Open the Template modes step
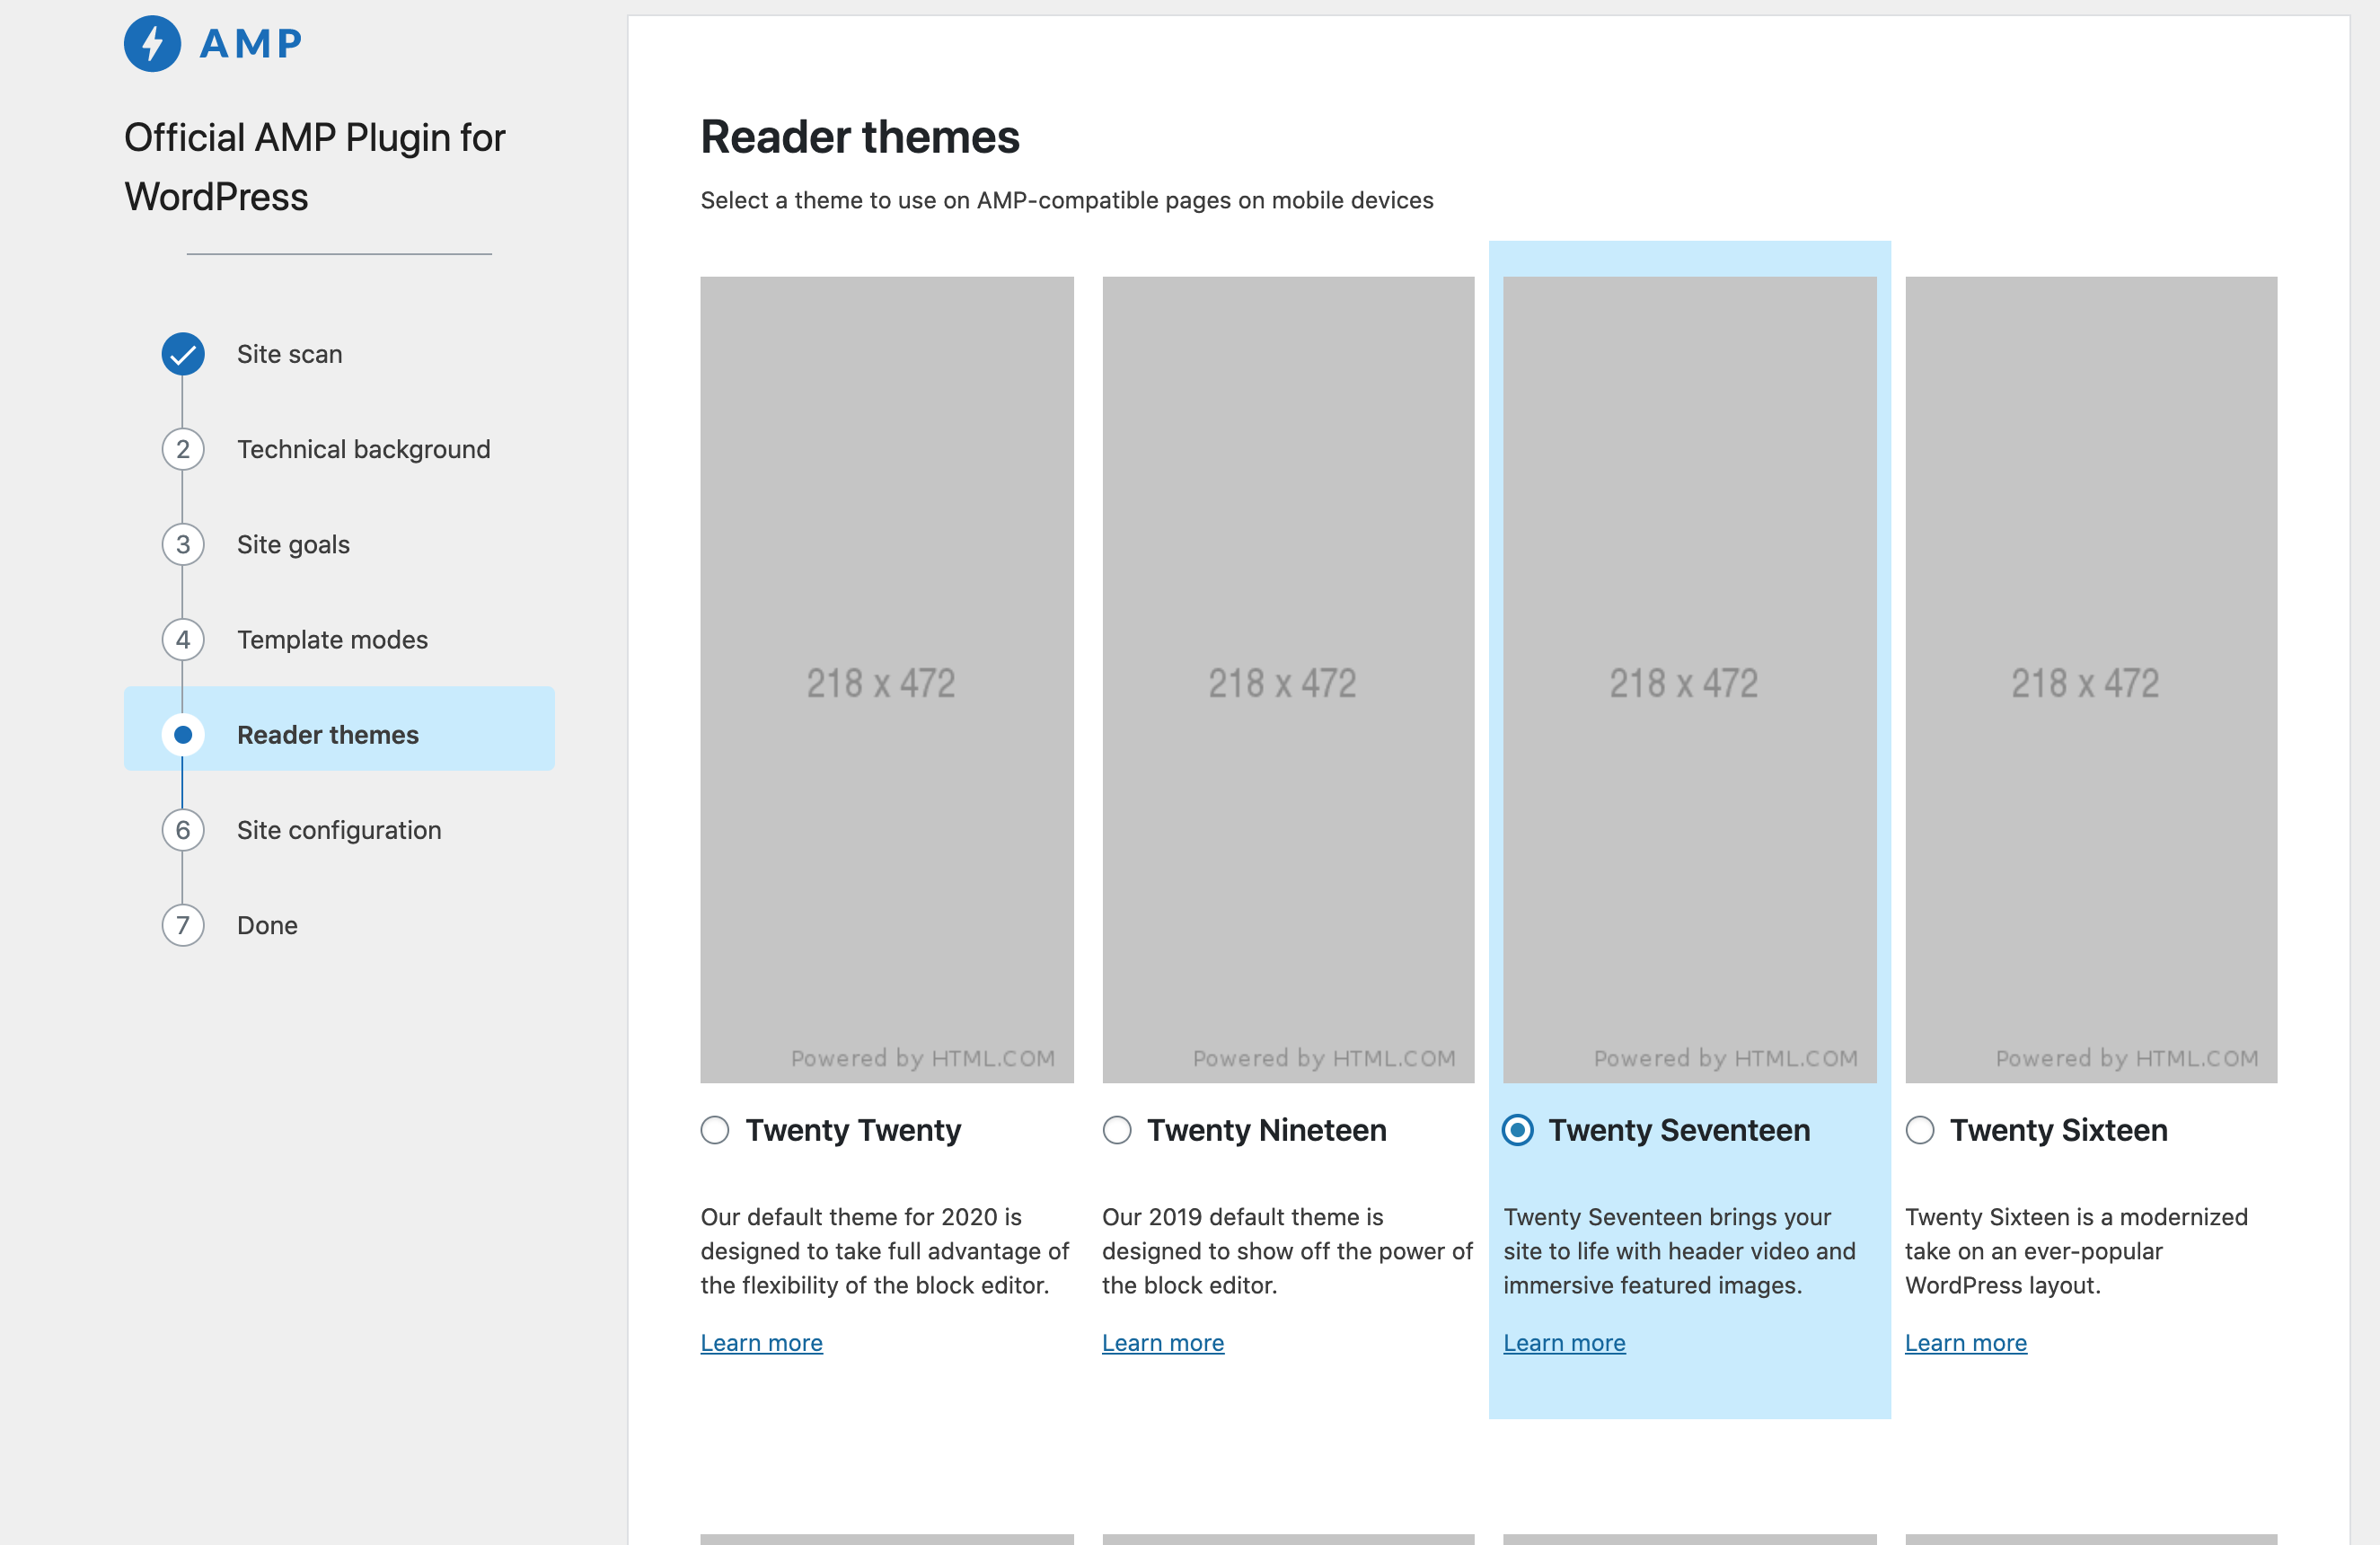 pos(332,639)
